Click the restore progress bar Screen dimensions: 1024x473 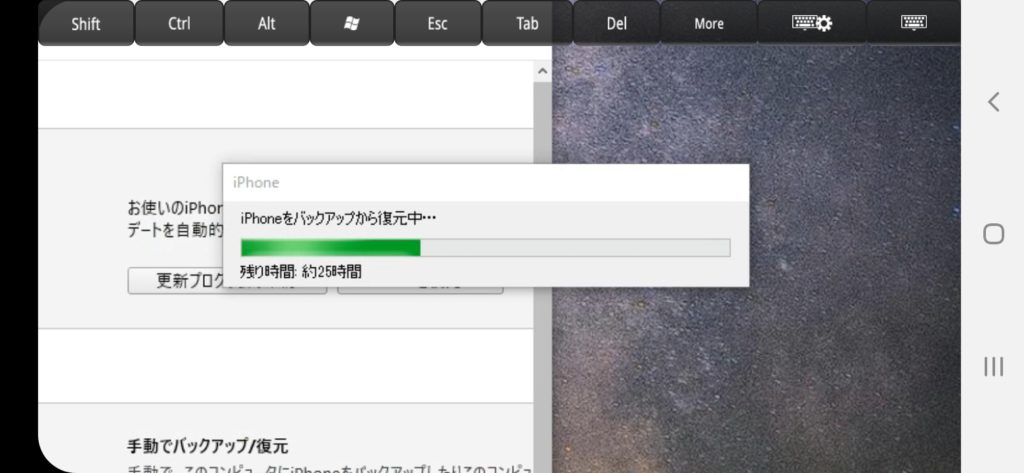point(485,248)
